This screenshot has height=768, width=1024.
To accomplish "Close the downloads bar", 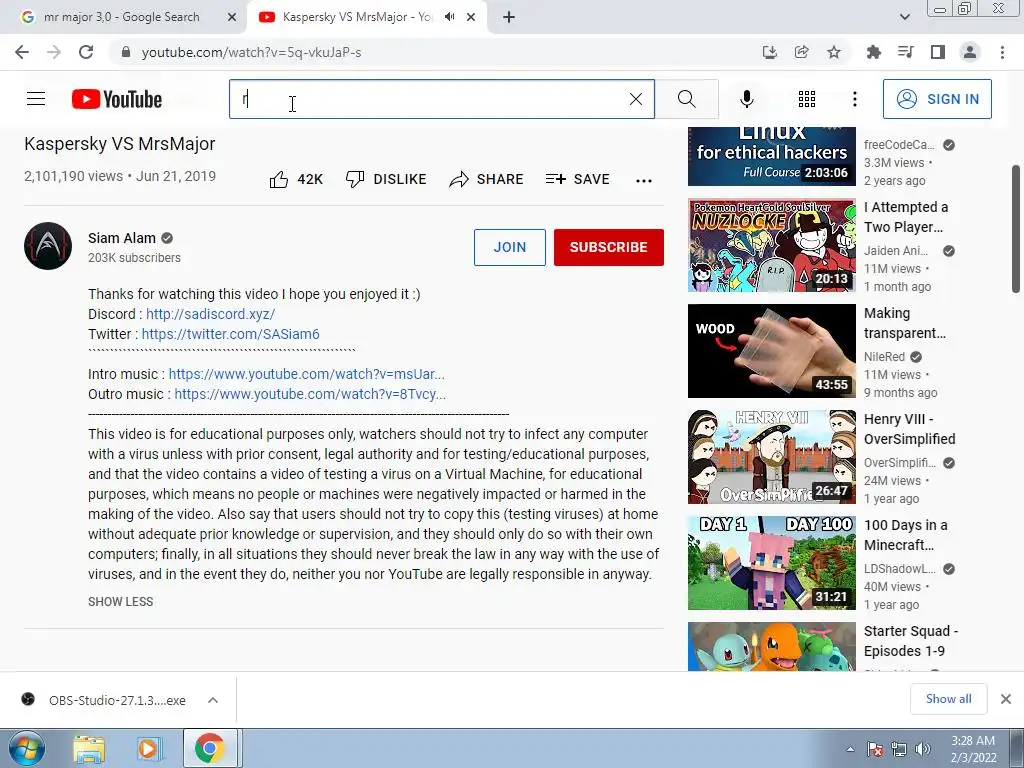I will pos(1006,699).
